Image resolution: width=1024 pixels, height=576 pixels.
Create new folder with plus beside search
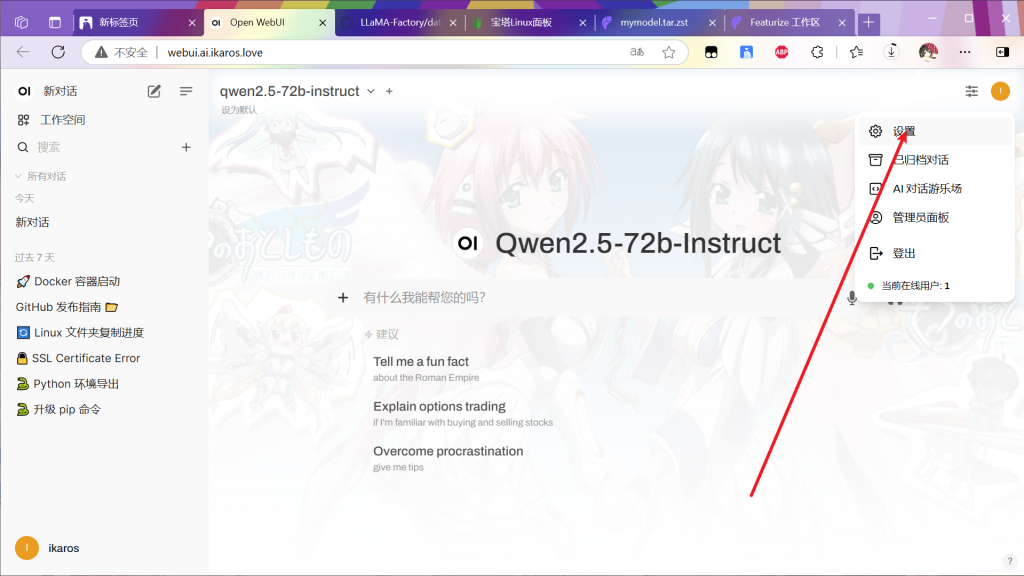pyautogui.click(x=186, y=148)
